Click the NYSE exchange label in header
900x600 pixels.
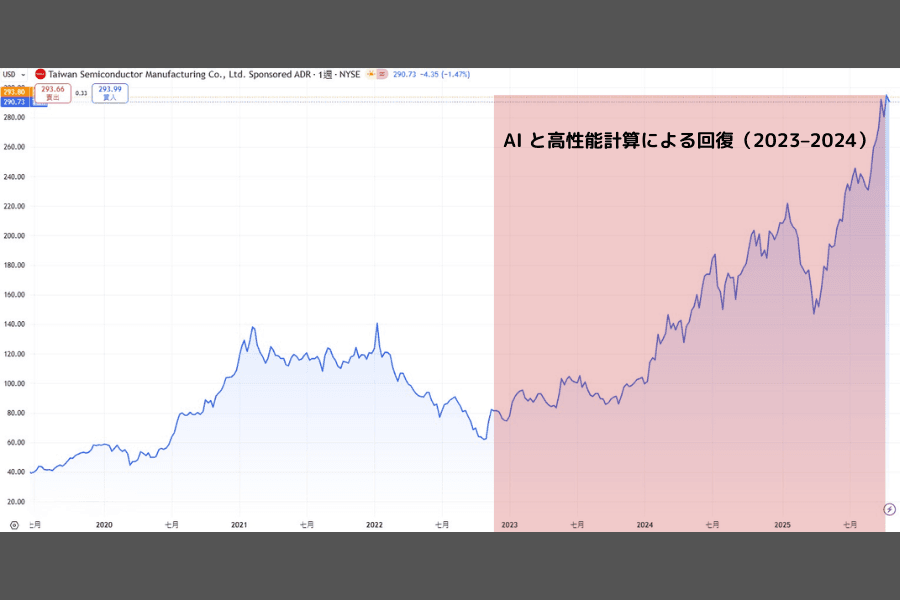(x=350, y=75)
